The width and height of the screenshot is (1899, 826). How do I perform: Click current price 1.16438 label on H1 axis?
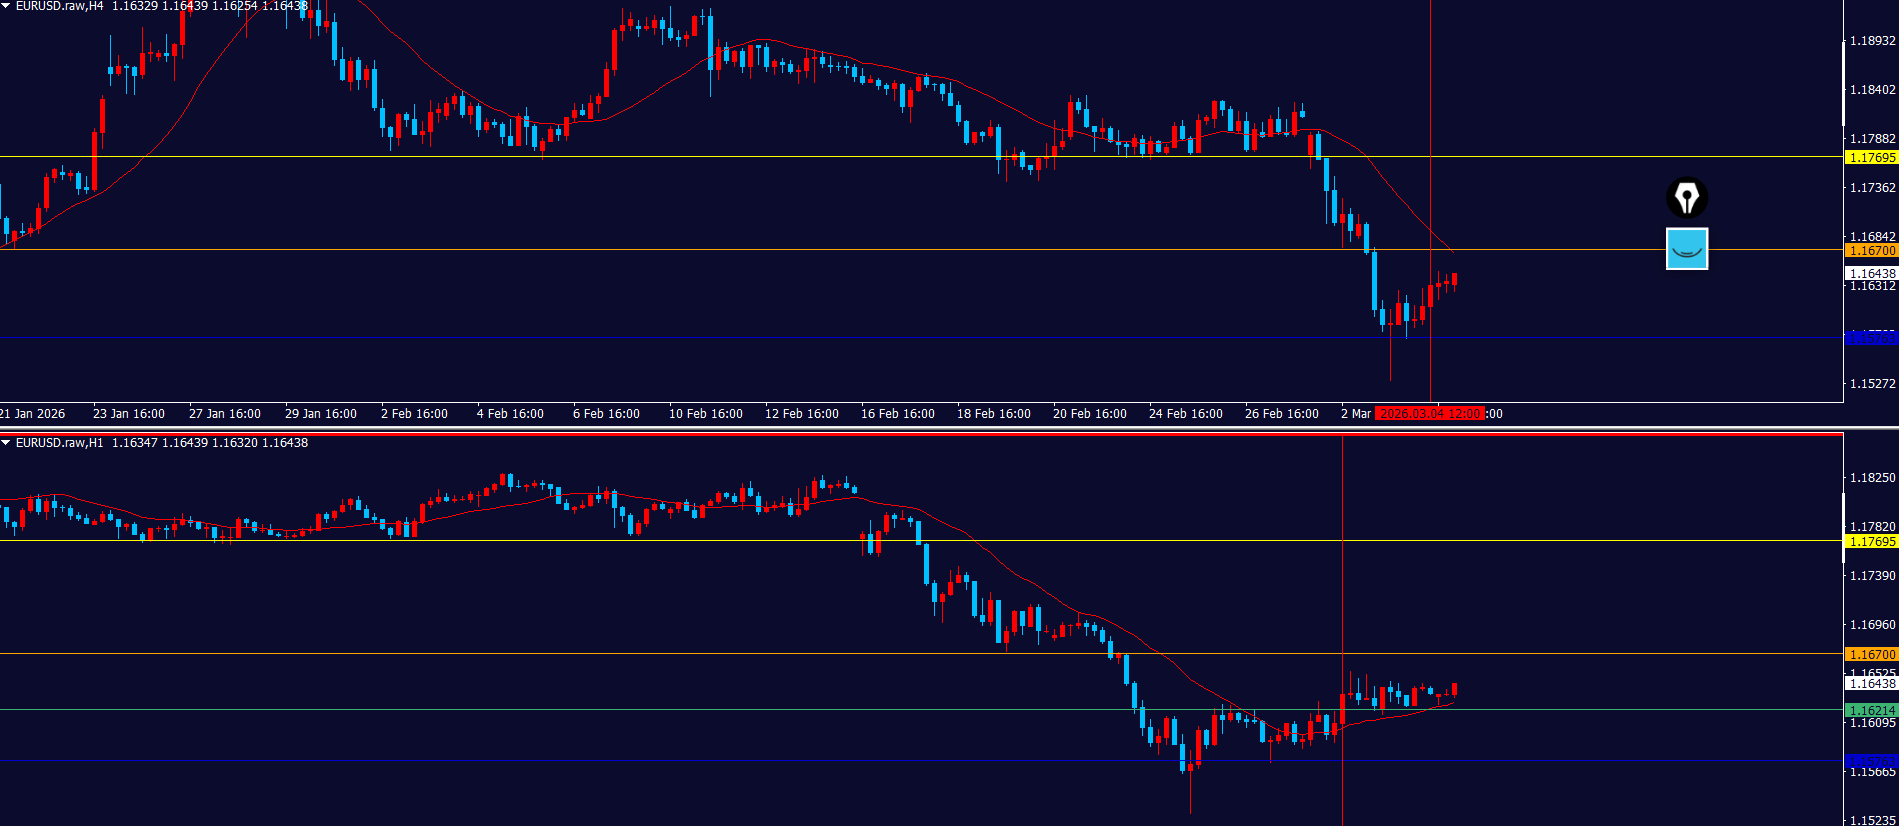coord(1871,684)
